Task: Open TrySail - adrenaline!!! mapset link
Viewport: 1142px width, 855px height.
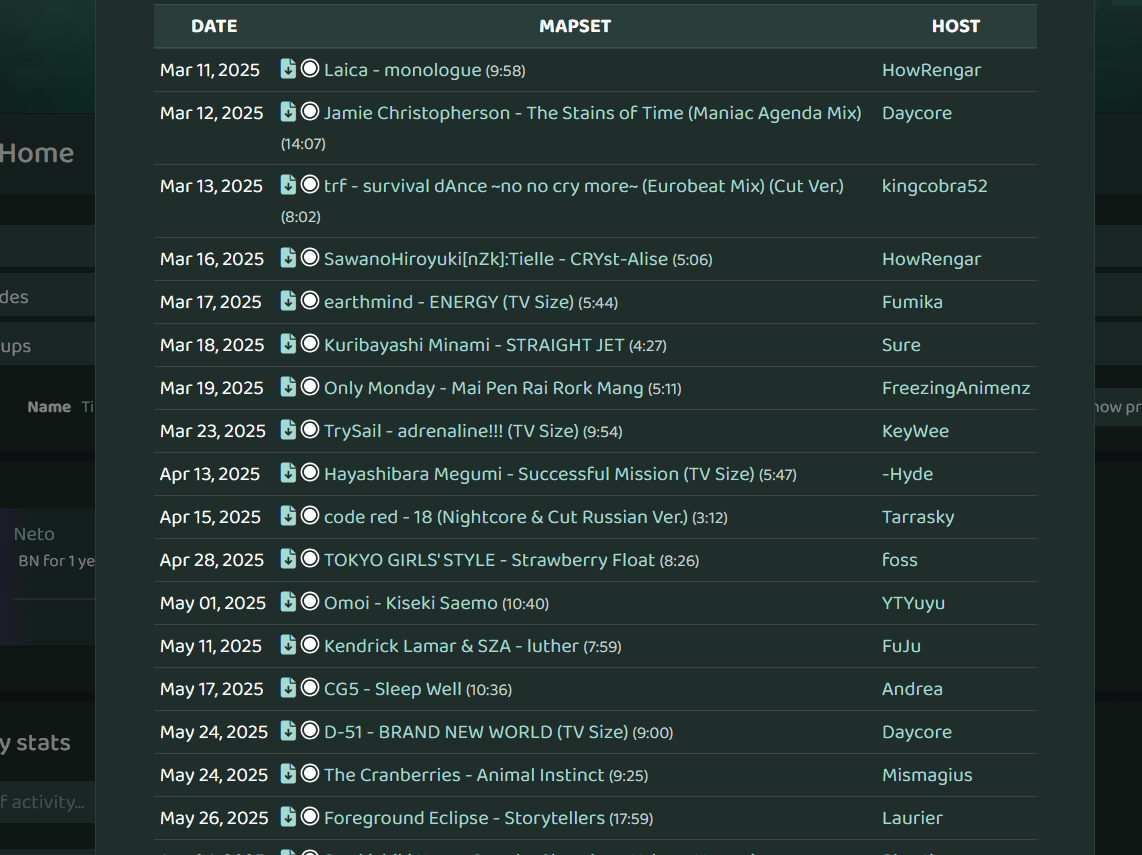Action: [452, 430]
